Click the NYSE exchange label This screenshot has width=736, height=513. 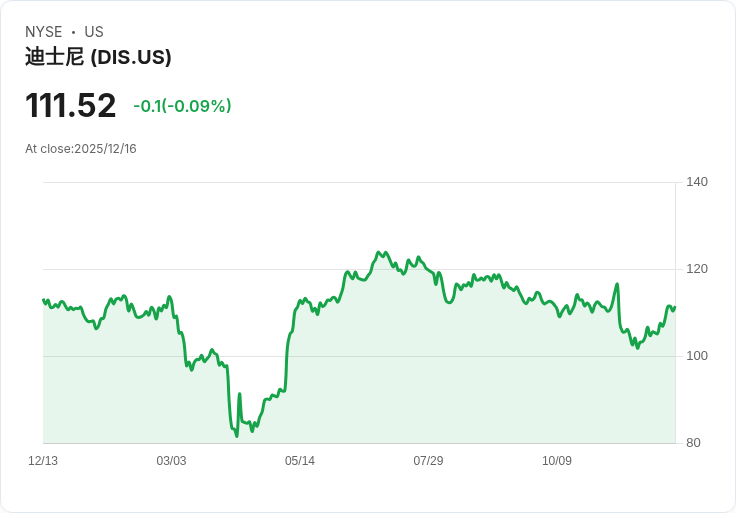pos(43,32)
